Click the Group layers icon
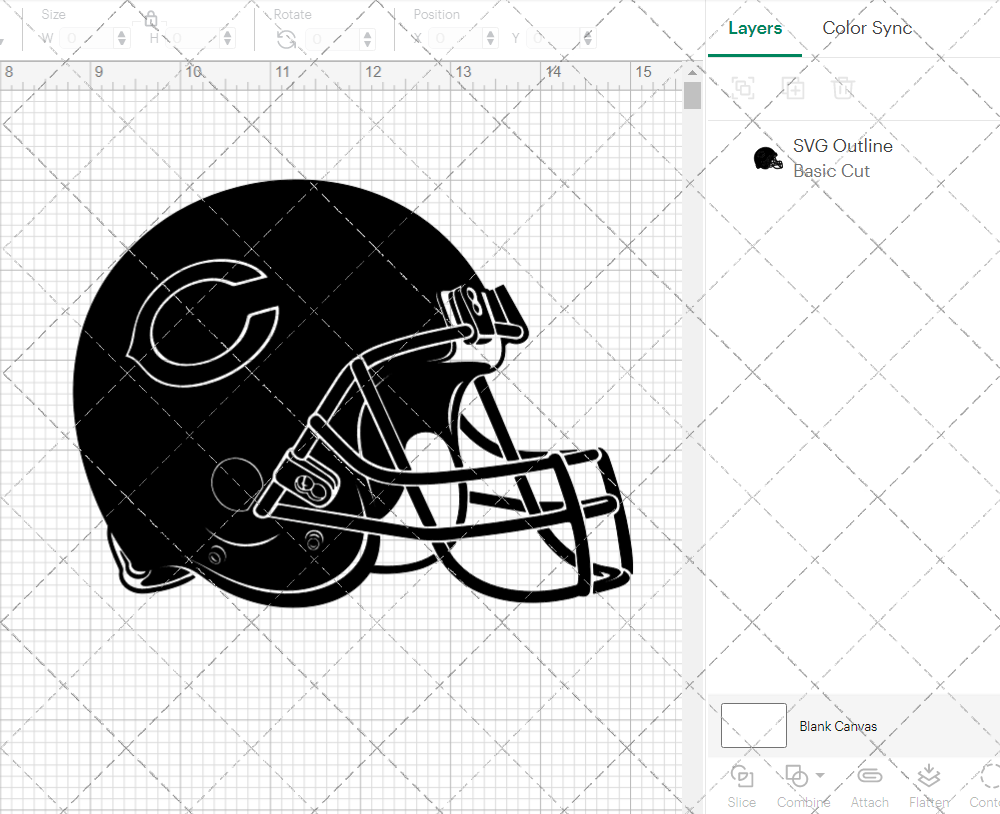This screenshot has width=1000, height=814. pyautogui.click(x=743, y=87)
